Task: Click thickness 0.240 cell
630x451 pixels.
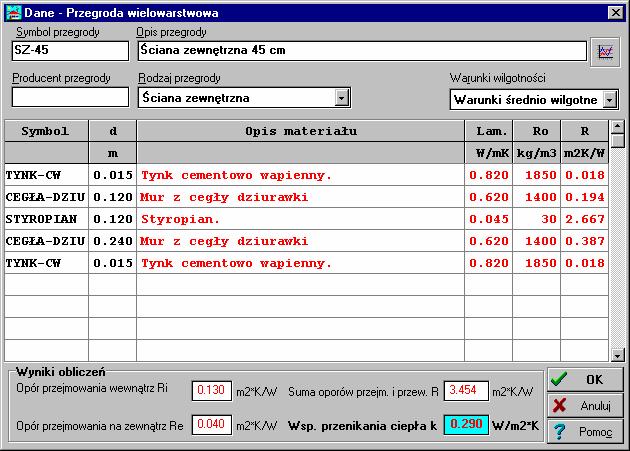Action: point(112,241)
